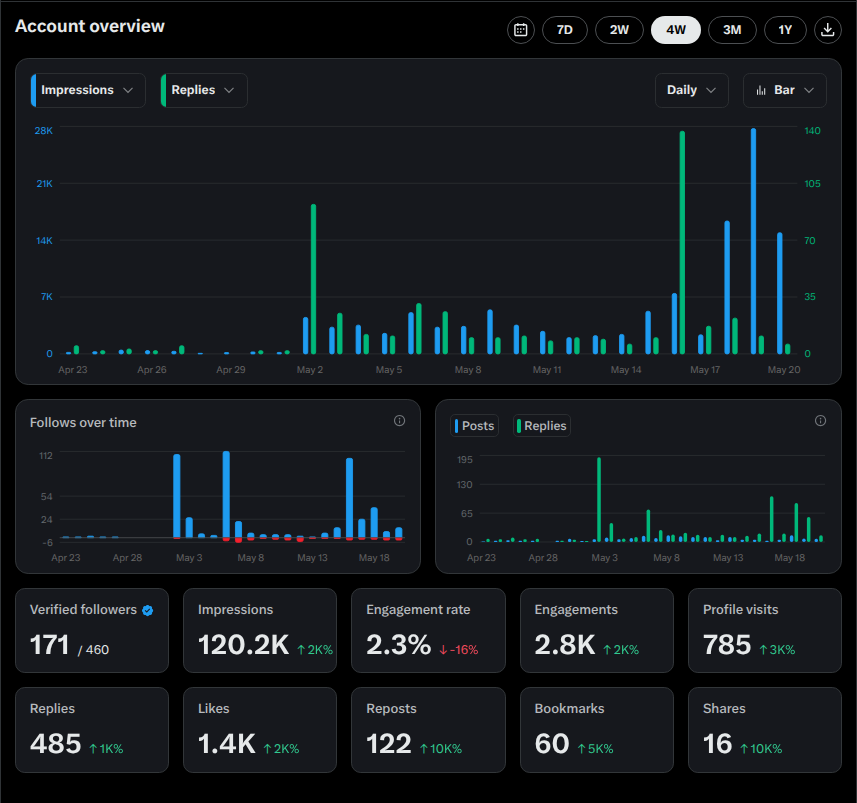The height and width of the screenshot is (803, 857).
Task: Open the Bar chart type dropdown
Action: (x=784, y=90)
